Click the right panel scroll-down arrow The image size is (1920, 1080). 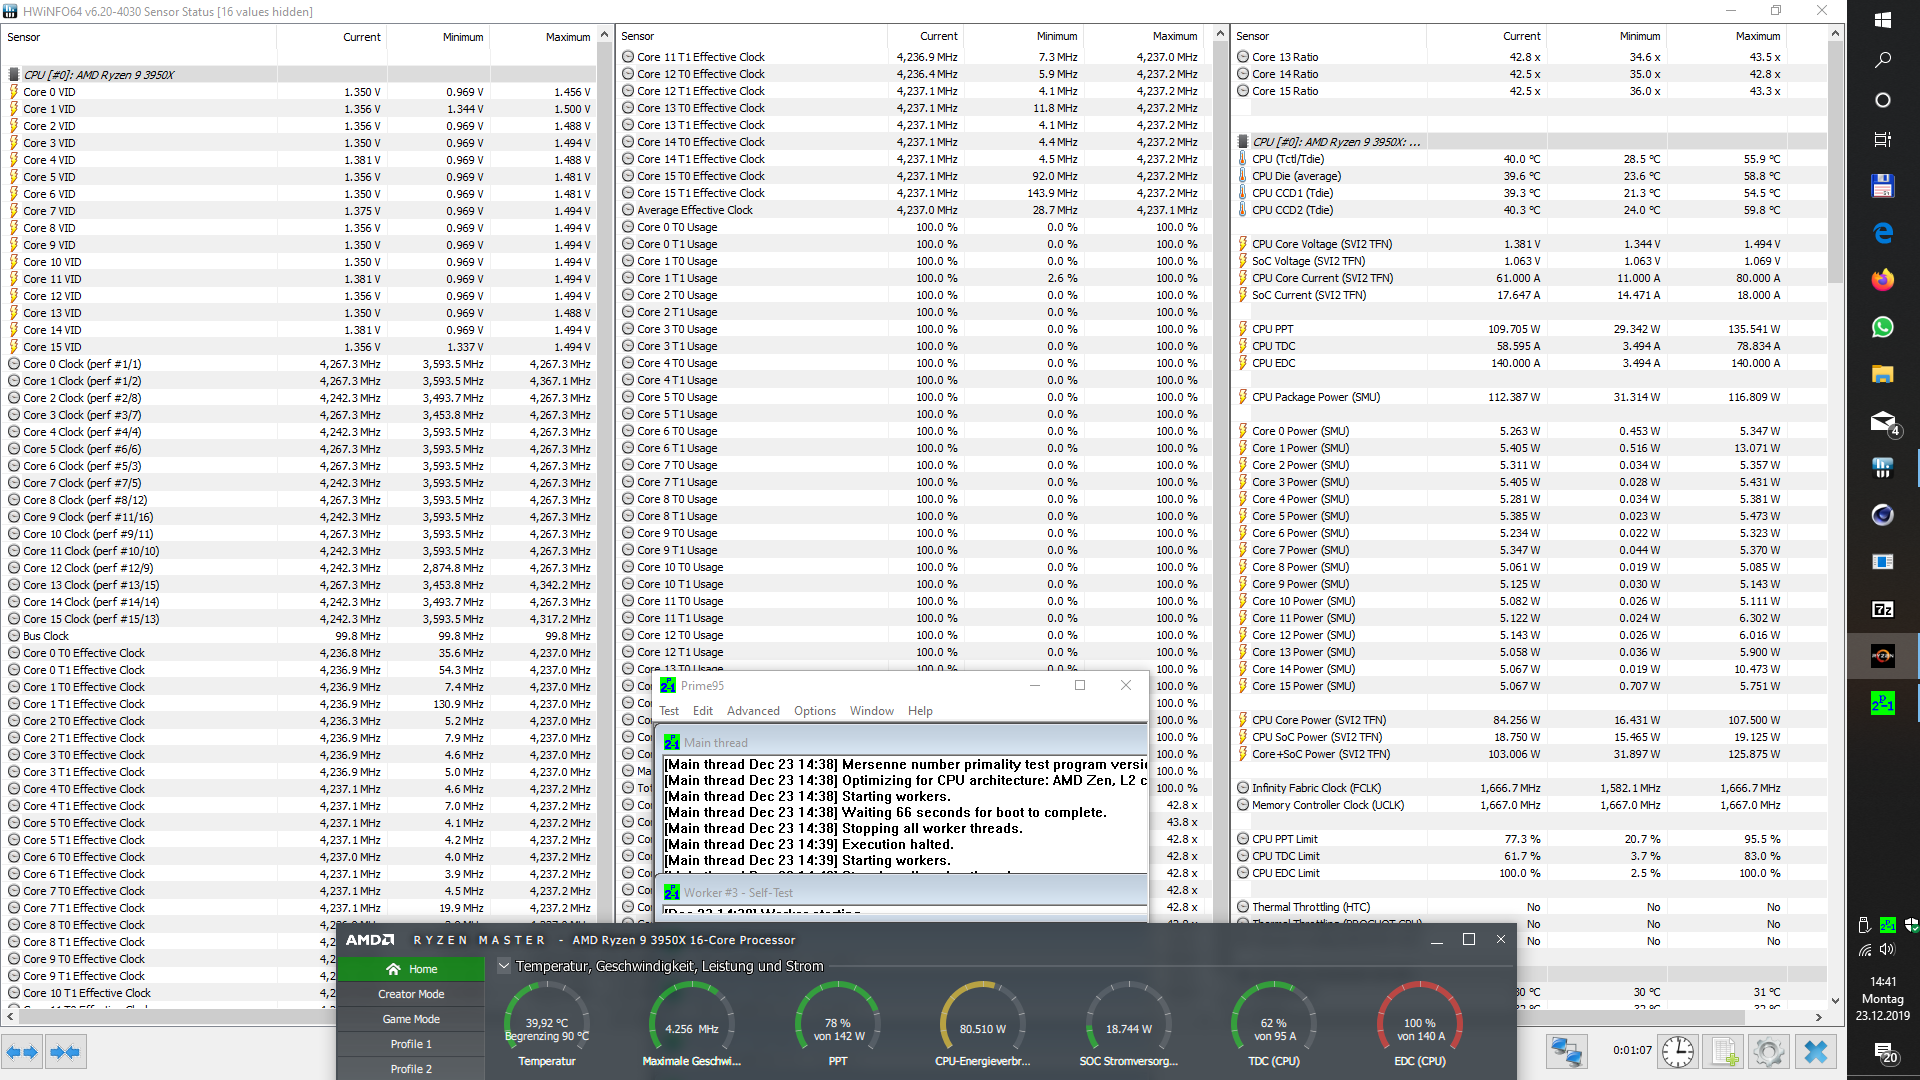(1835, 1000)
